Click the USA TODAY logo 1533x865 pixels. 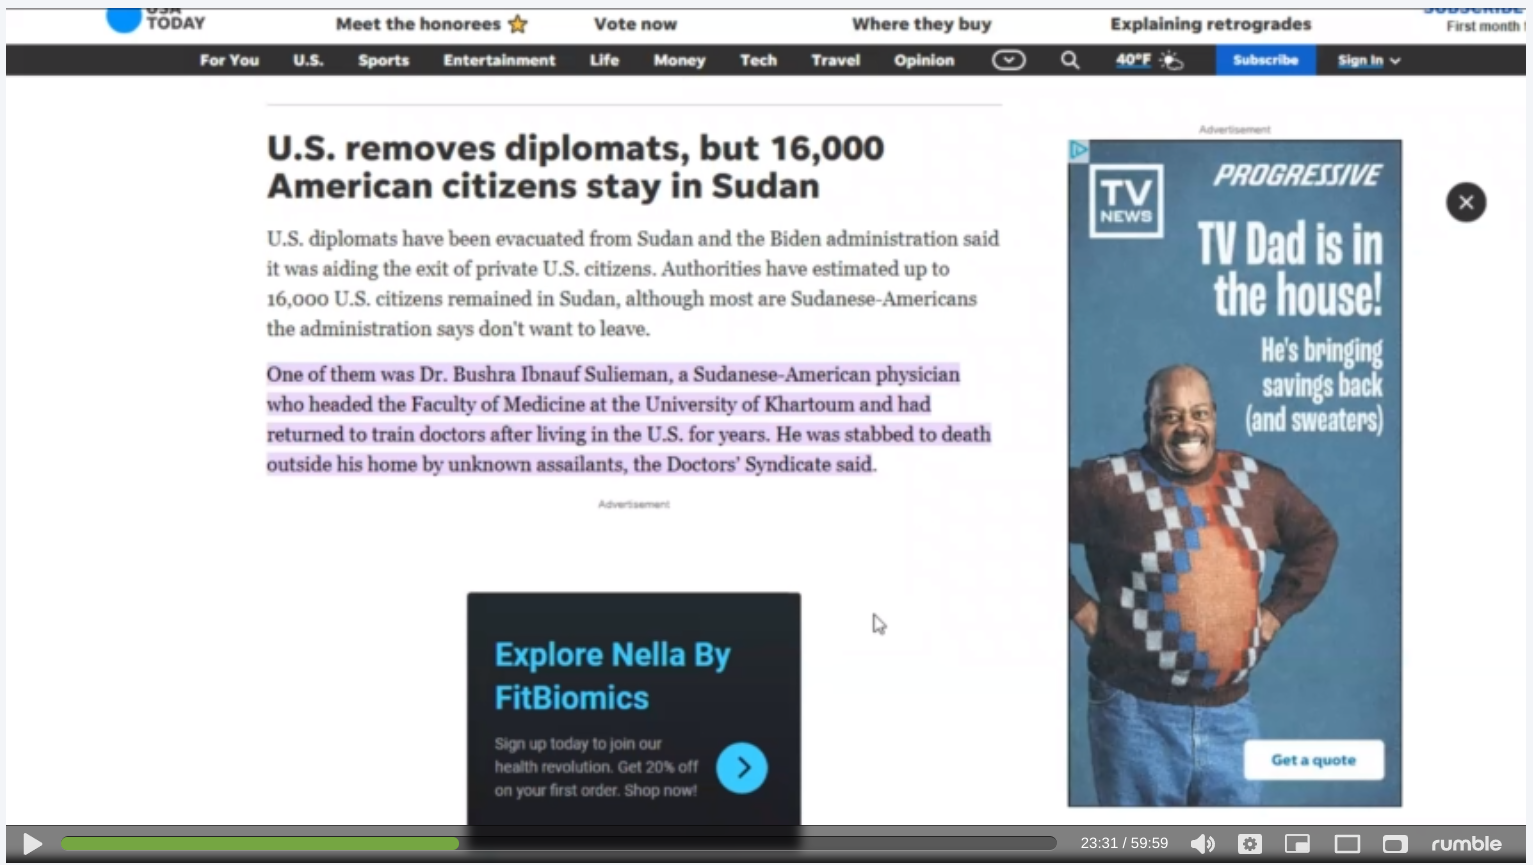click(155, 20)
